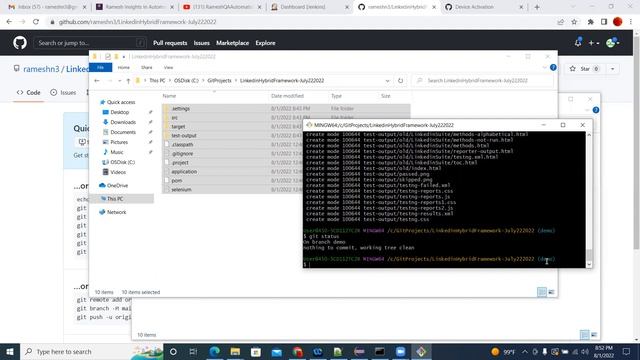
Task: Switch Explorer to details view icon
Action: tap(542, 292)
